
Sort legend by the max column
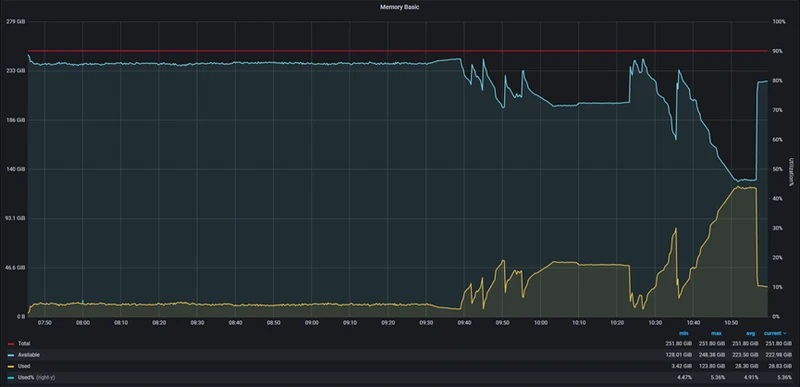tap(715, 333)
